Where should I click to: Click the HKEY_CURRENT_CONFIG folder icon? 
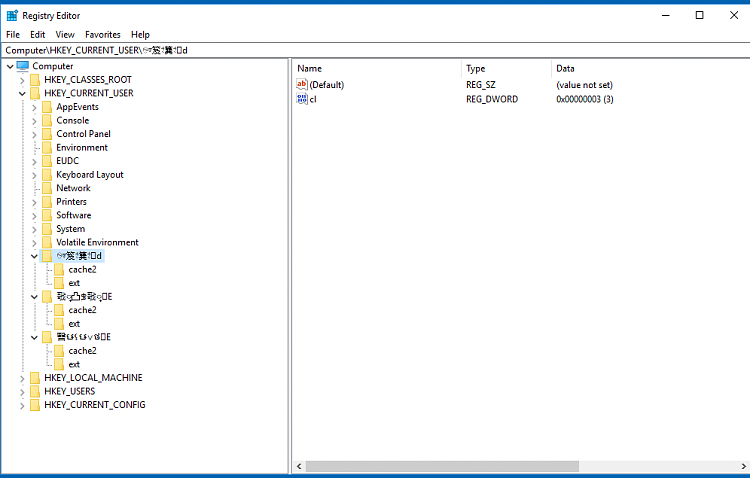click(34, 405)
